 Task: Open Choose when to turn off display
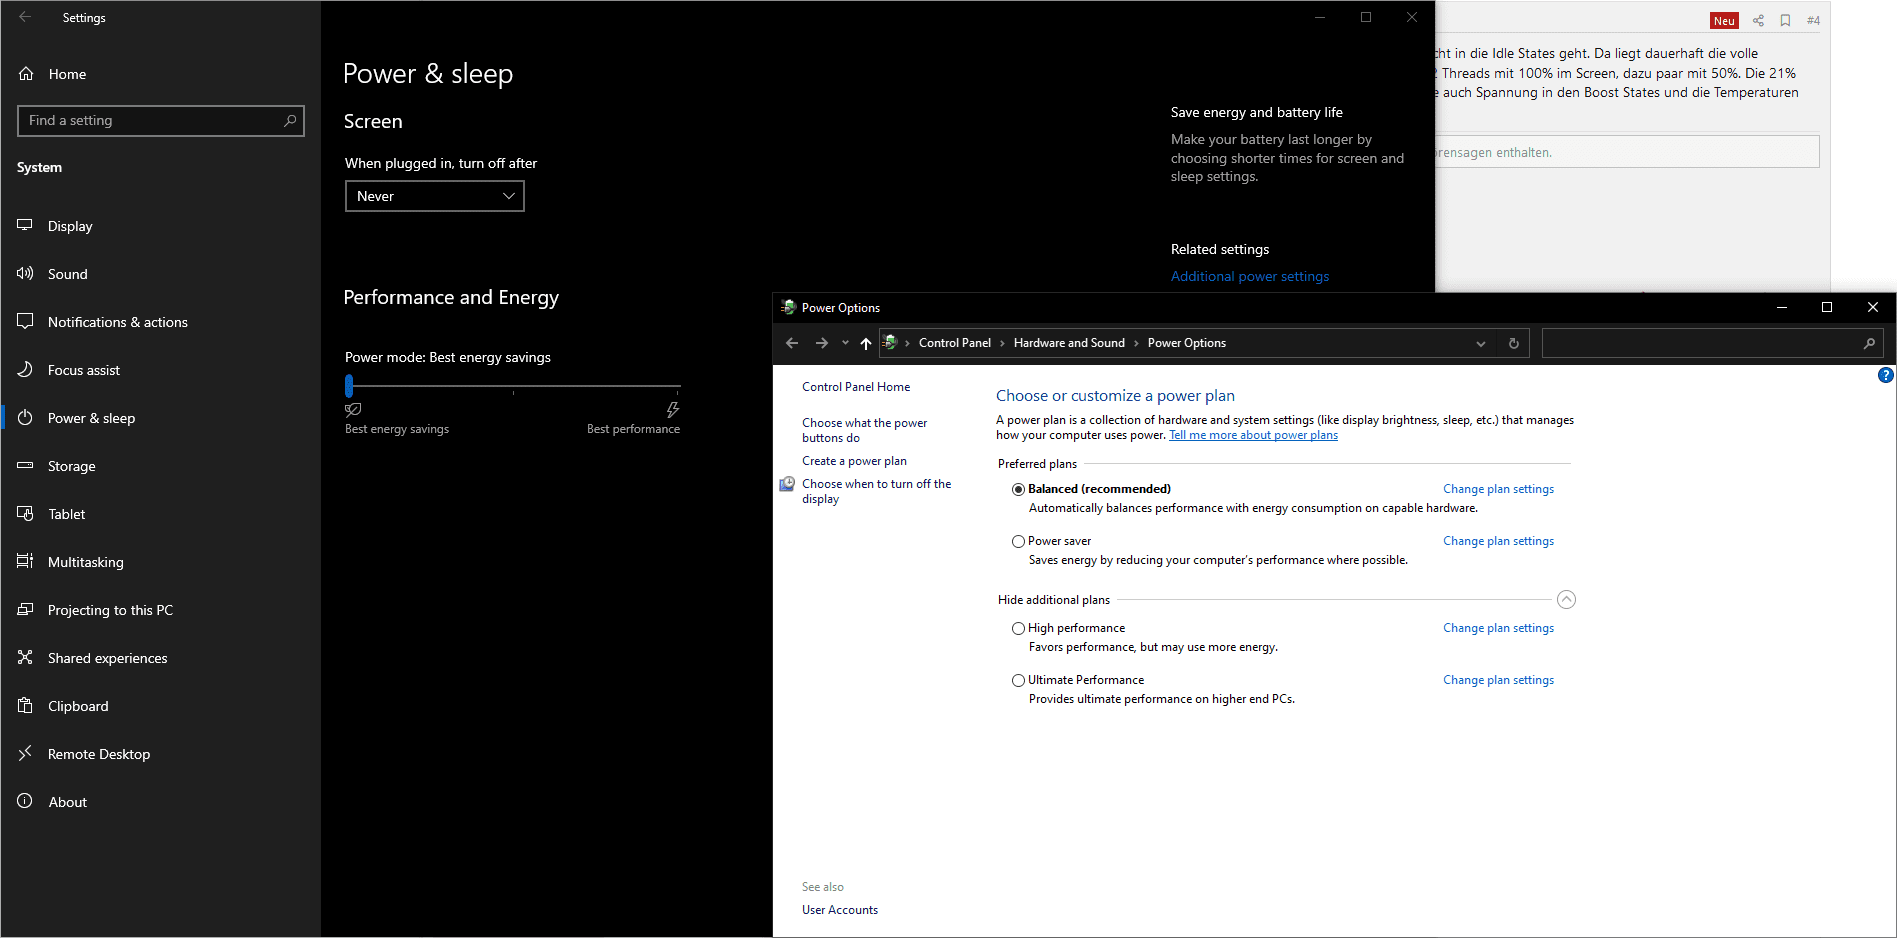[x=876, y=491]
